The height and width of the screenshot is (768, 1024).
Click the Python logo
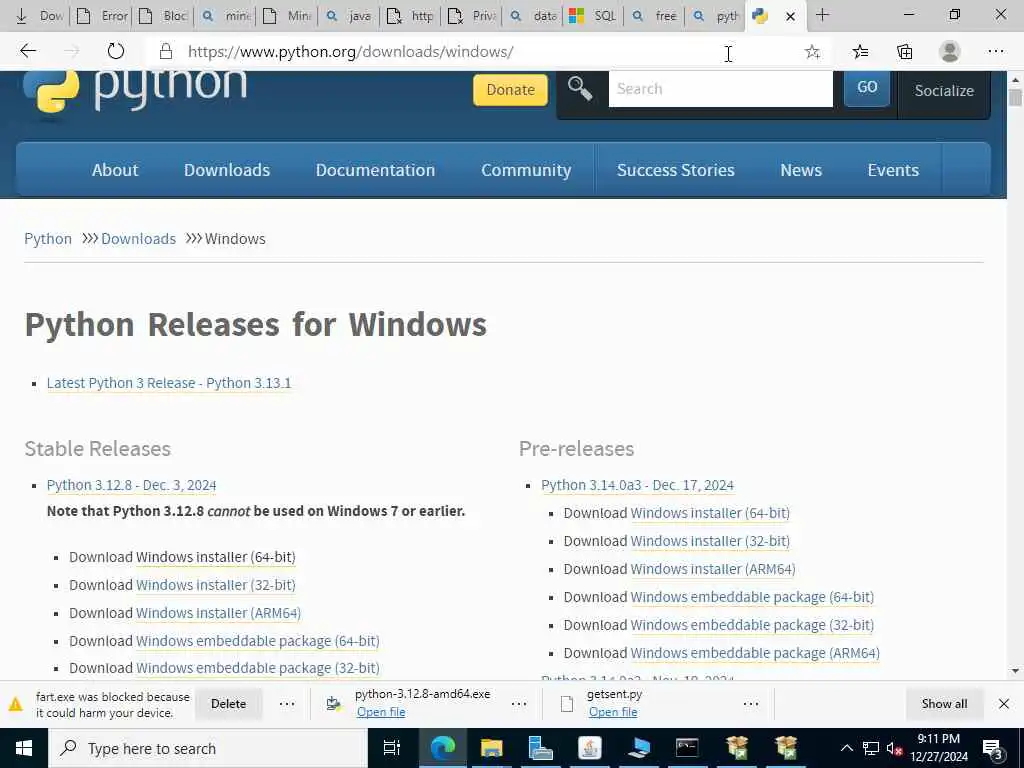(x=135, y=91)
